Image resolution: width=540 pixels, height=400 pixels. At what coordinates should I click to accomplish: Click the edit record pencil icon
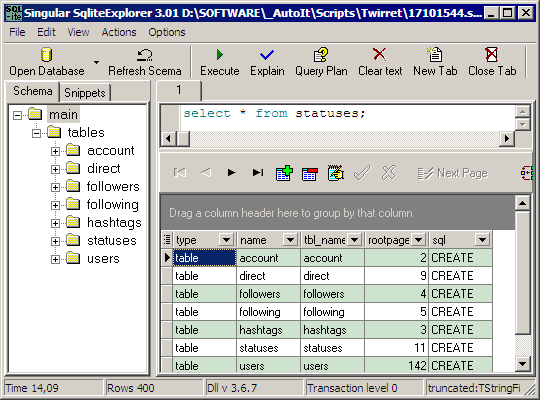[x=336, y=173]
